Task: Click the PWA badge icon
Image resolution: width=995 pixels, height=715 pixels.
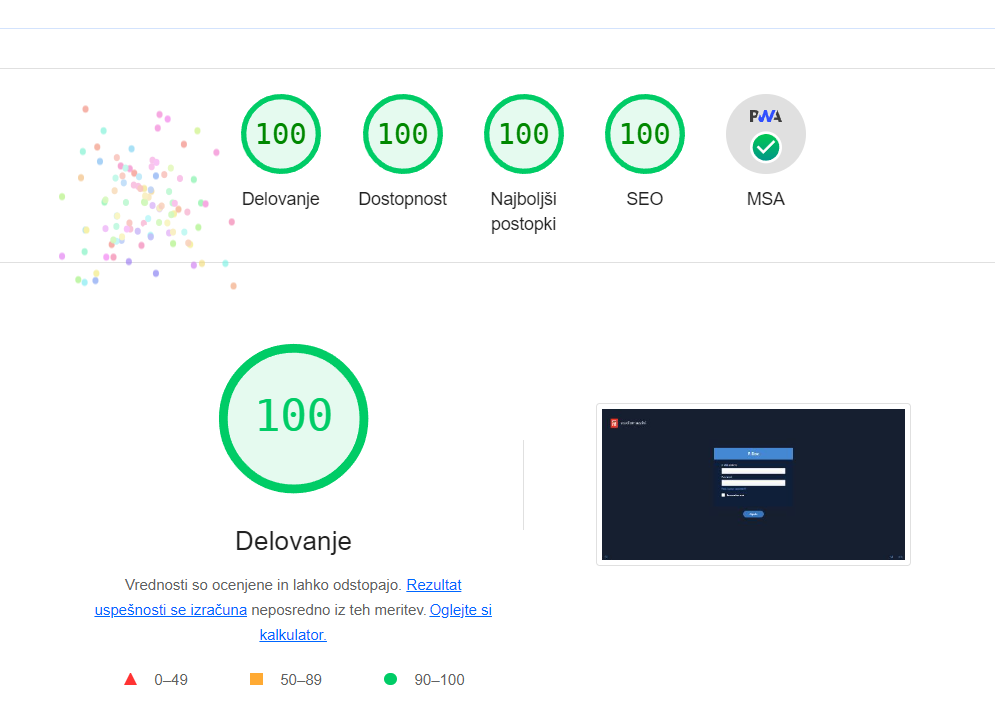Action: (765, 134)
